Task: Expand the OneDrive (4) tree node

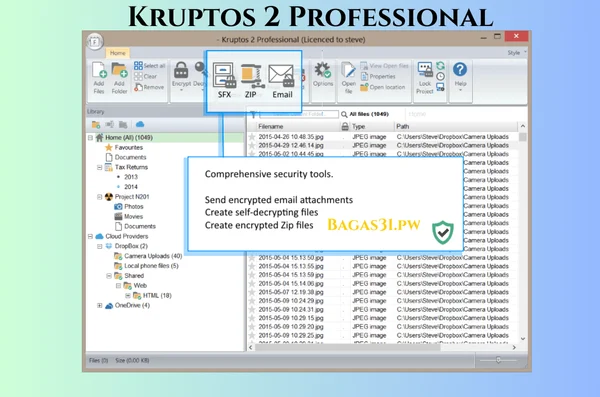Action: 99,306
